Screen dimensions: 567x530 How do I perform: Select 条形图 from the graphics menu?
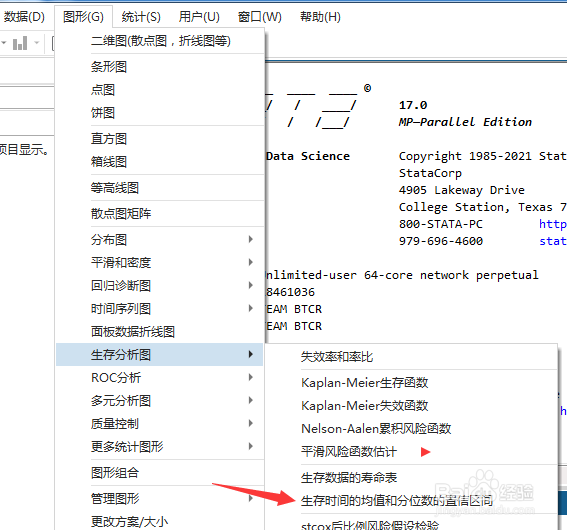pyautogui.click(x=161, y=67)
